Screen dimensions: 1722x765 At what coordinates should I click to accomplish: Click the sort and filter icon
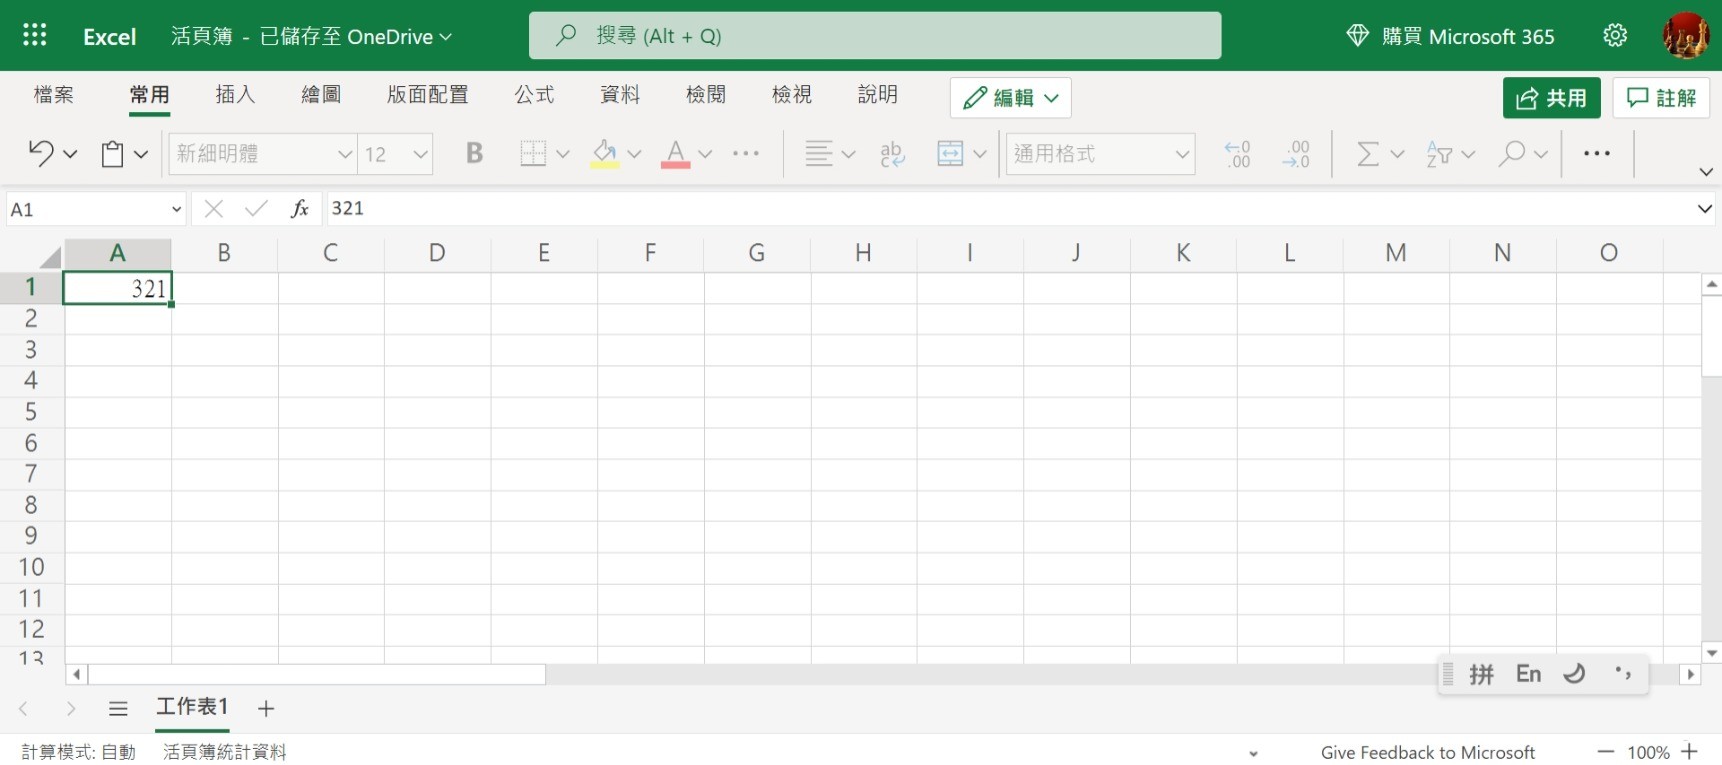[1439, 153]
